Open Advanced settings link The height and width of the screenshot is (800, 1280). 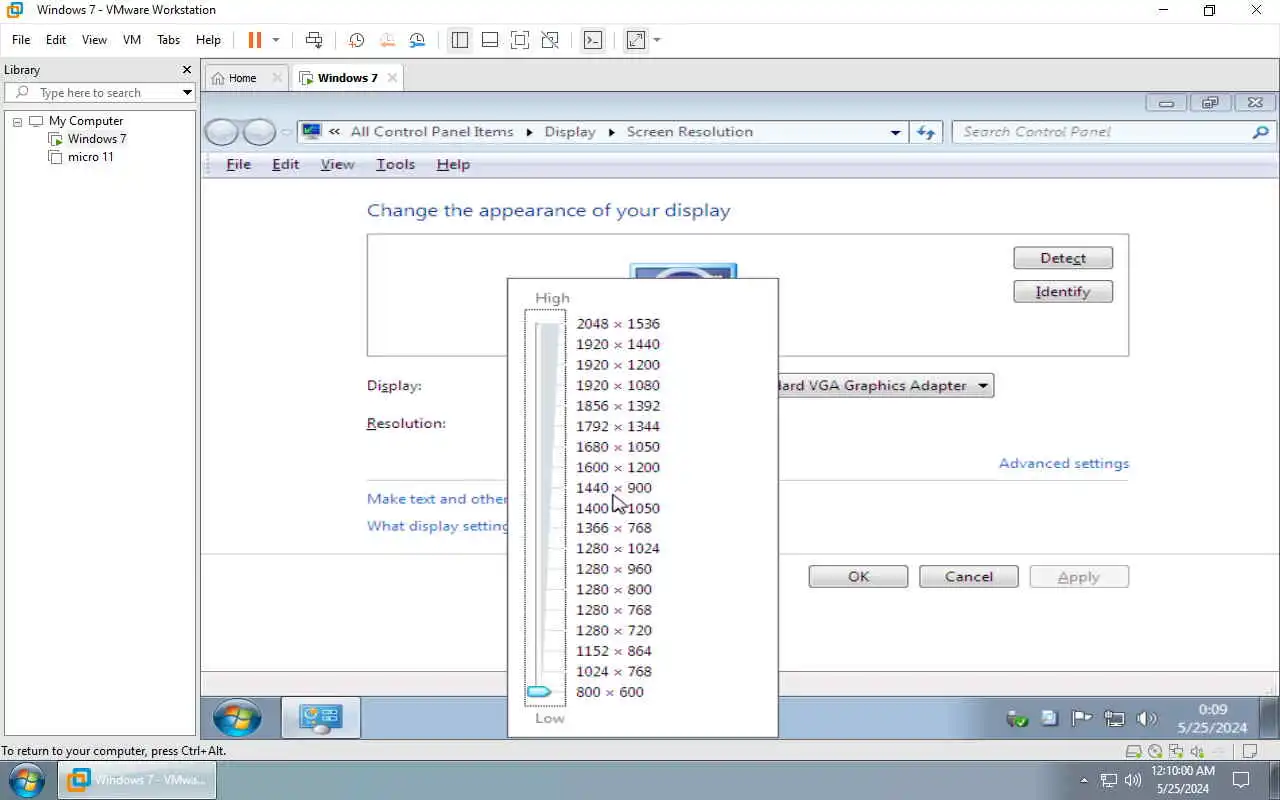(1064, 463)
